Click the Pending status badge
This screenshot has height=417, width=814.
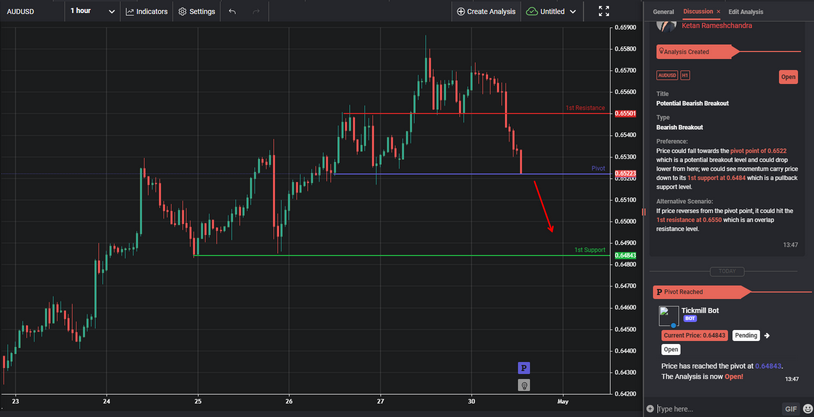pos(746,335)
